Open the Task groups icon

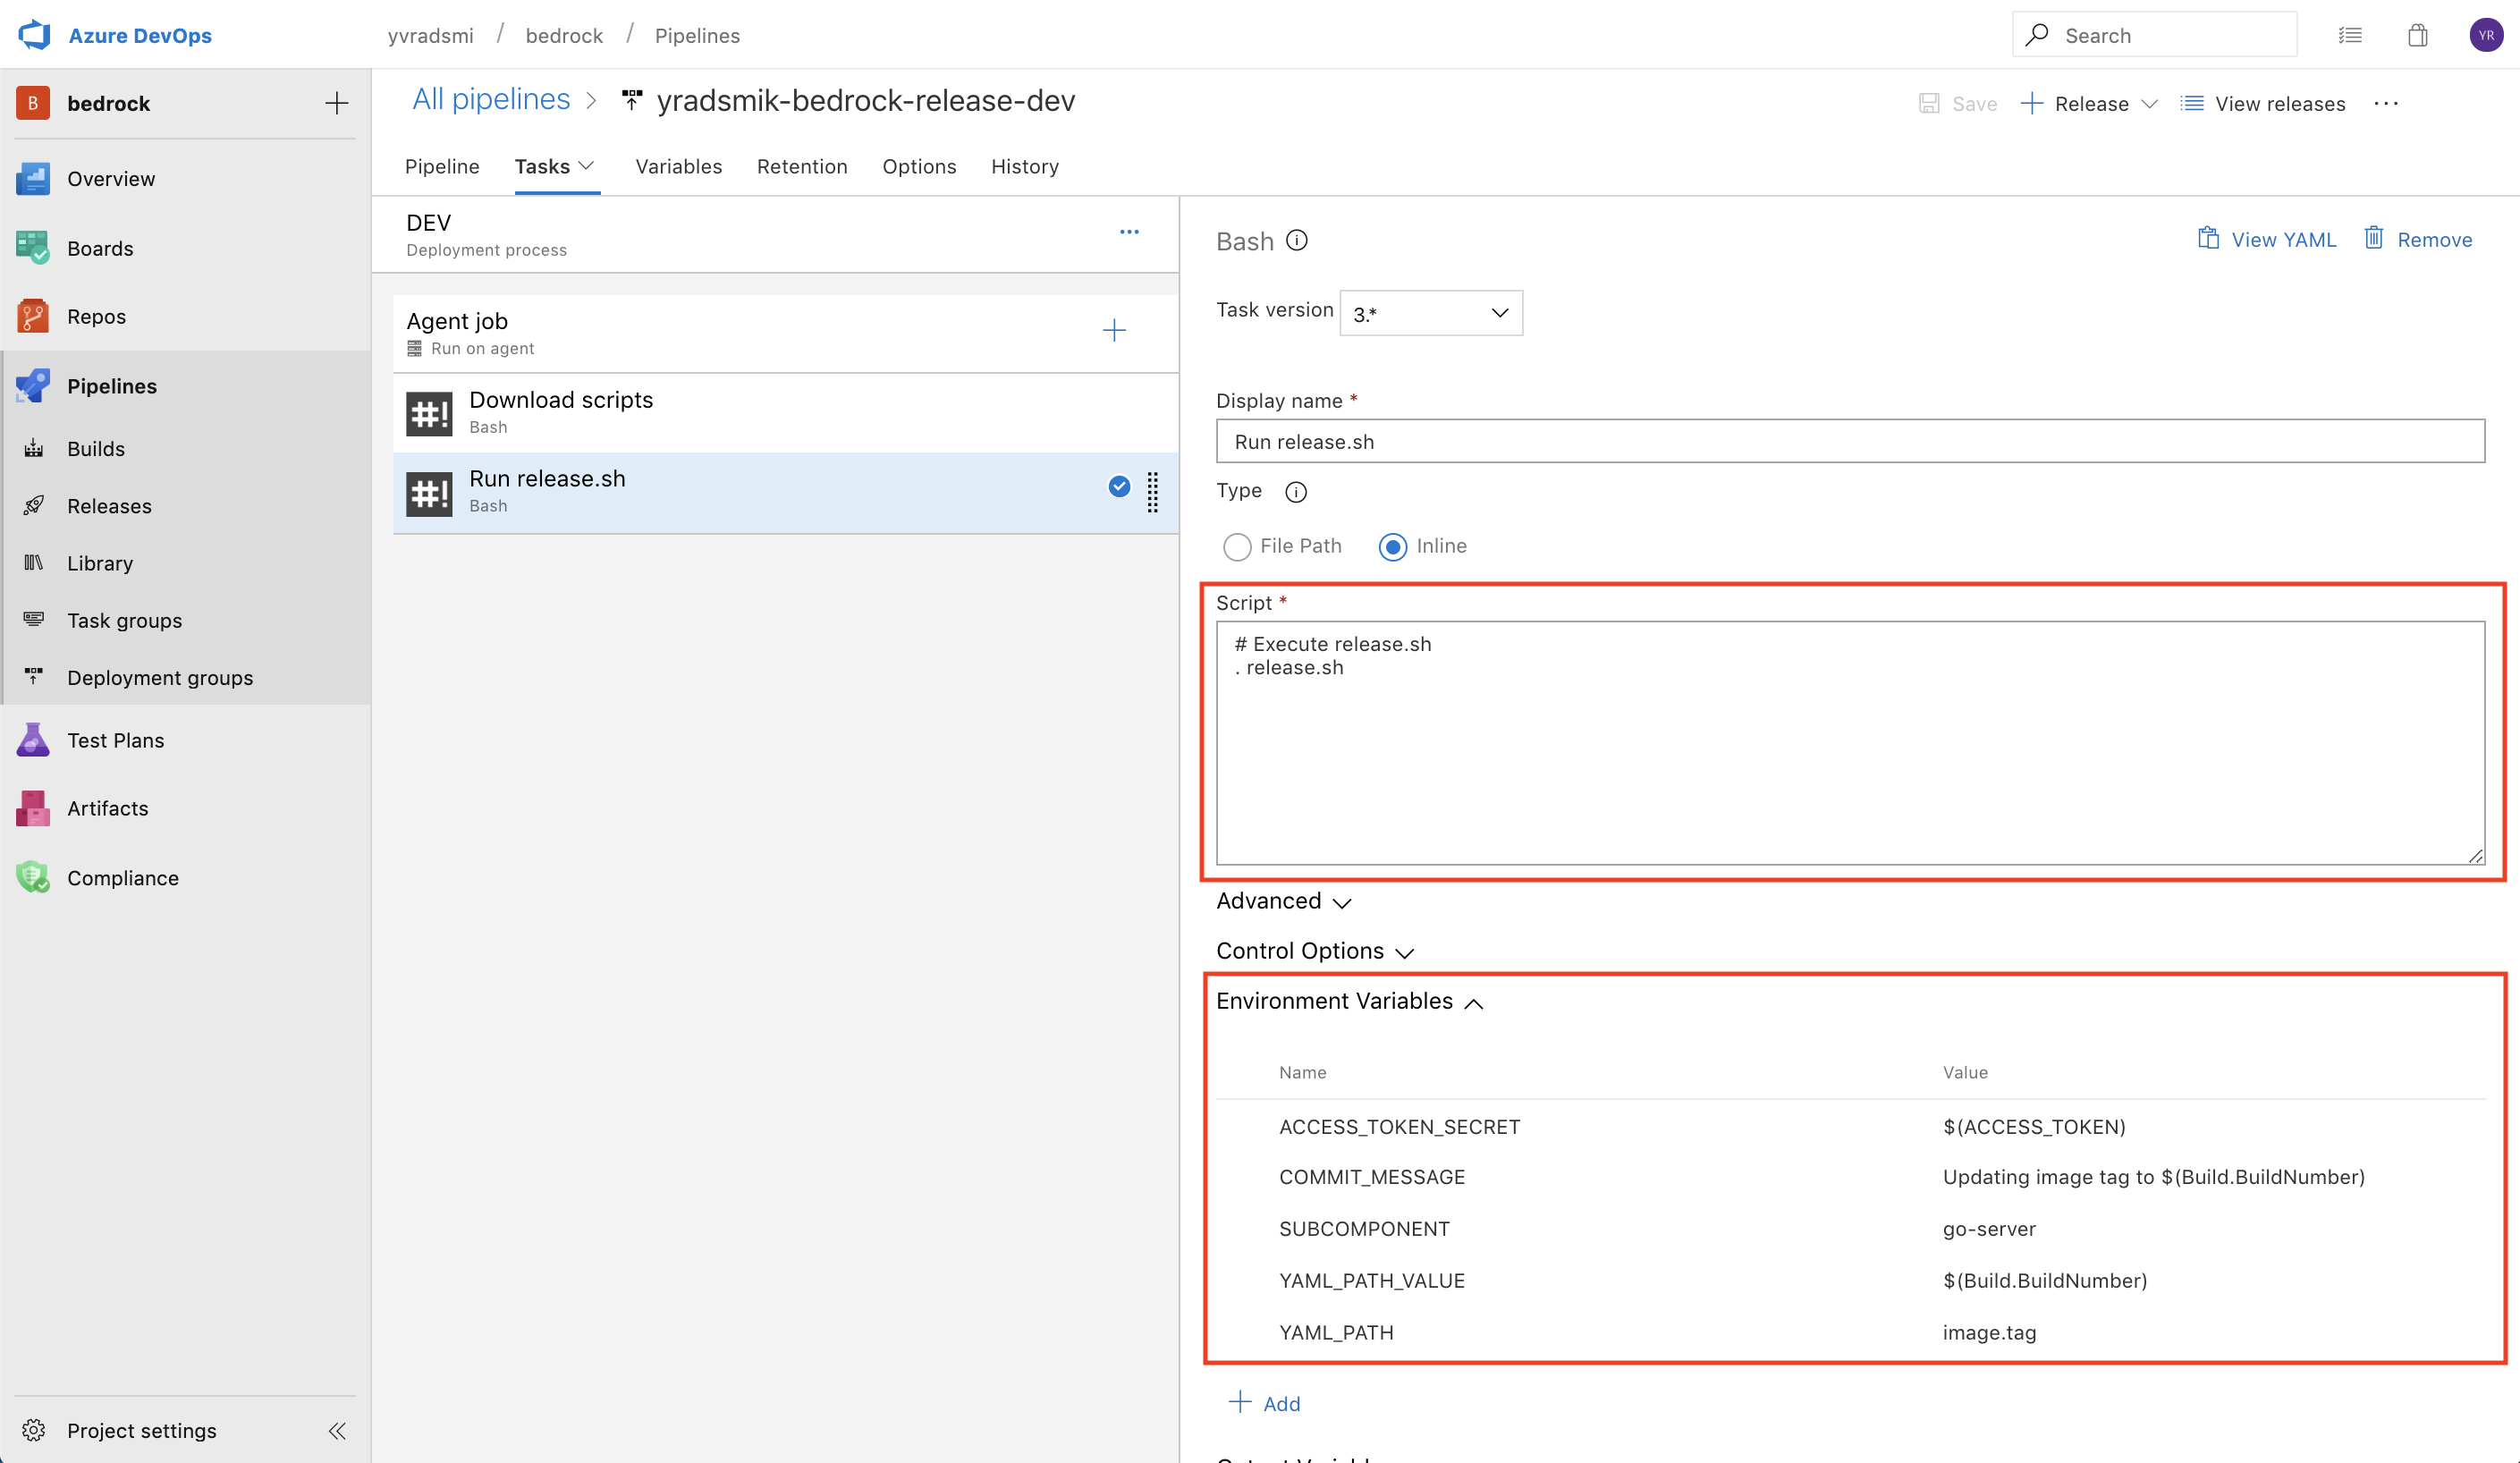[34, 620]
